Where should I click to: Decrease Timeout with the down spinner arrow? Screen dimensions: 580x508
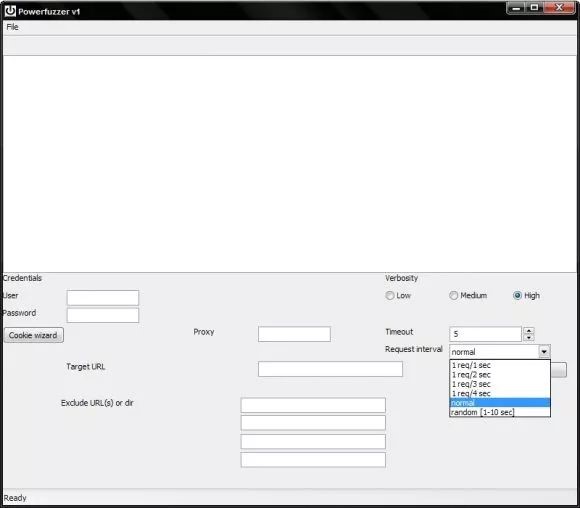tap(529, 337)
